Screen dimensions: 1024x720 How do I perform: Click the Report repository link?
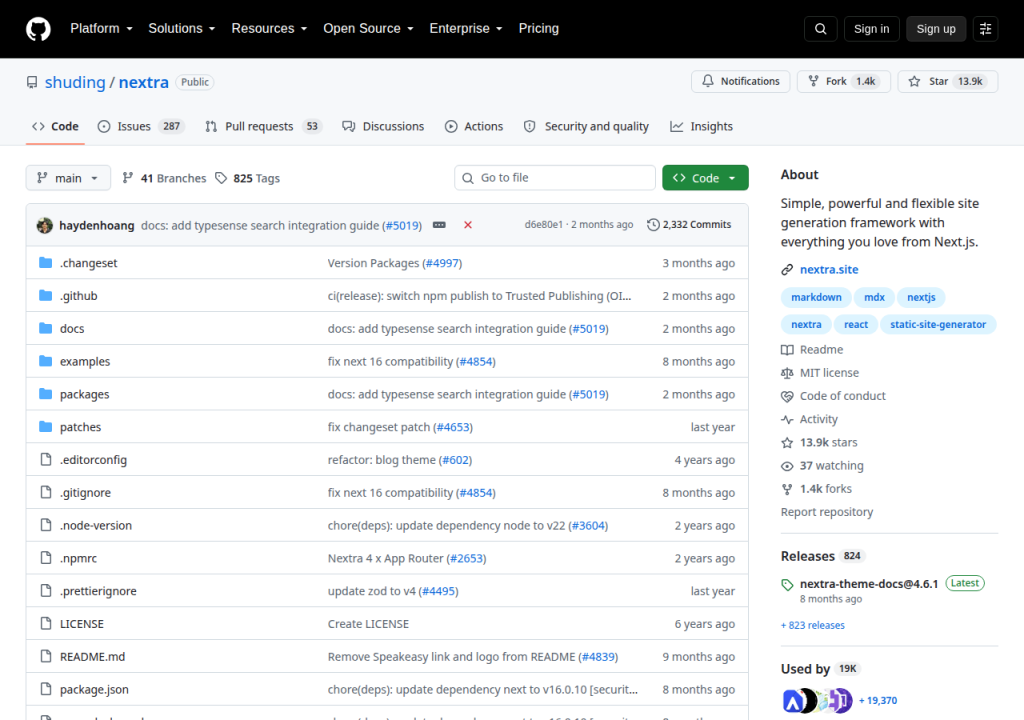[827, 512]
